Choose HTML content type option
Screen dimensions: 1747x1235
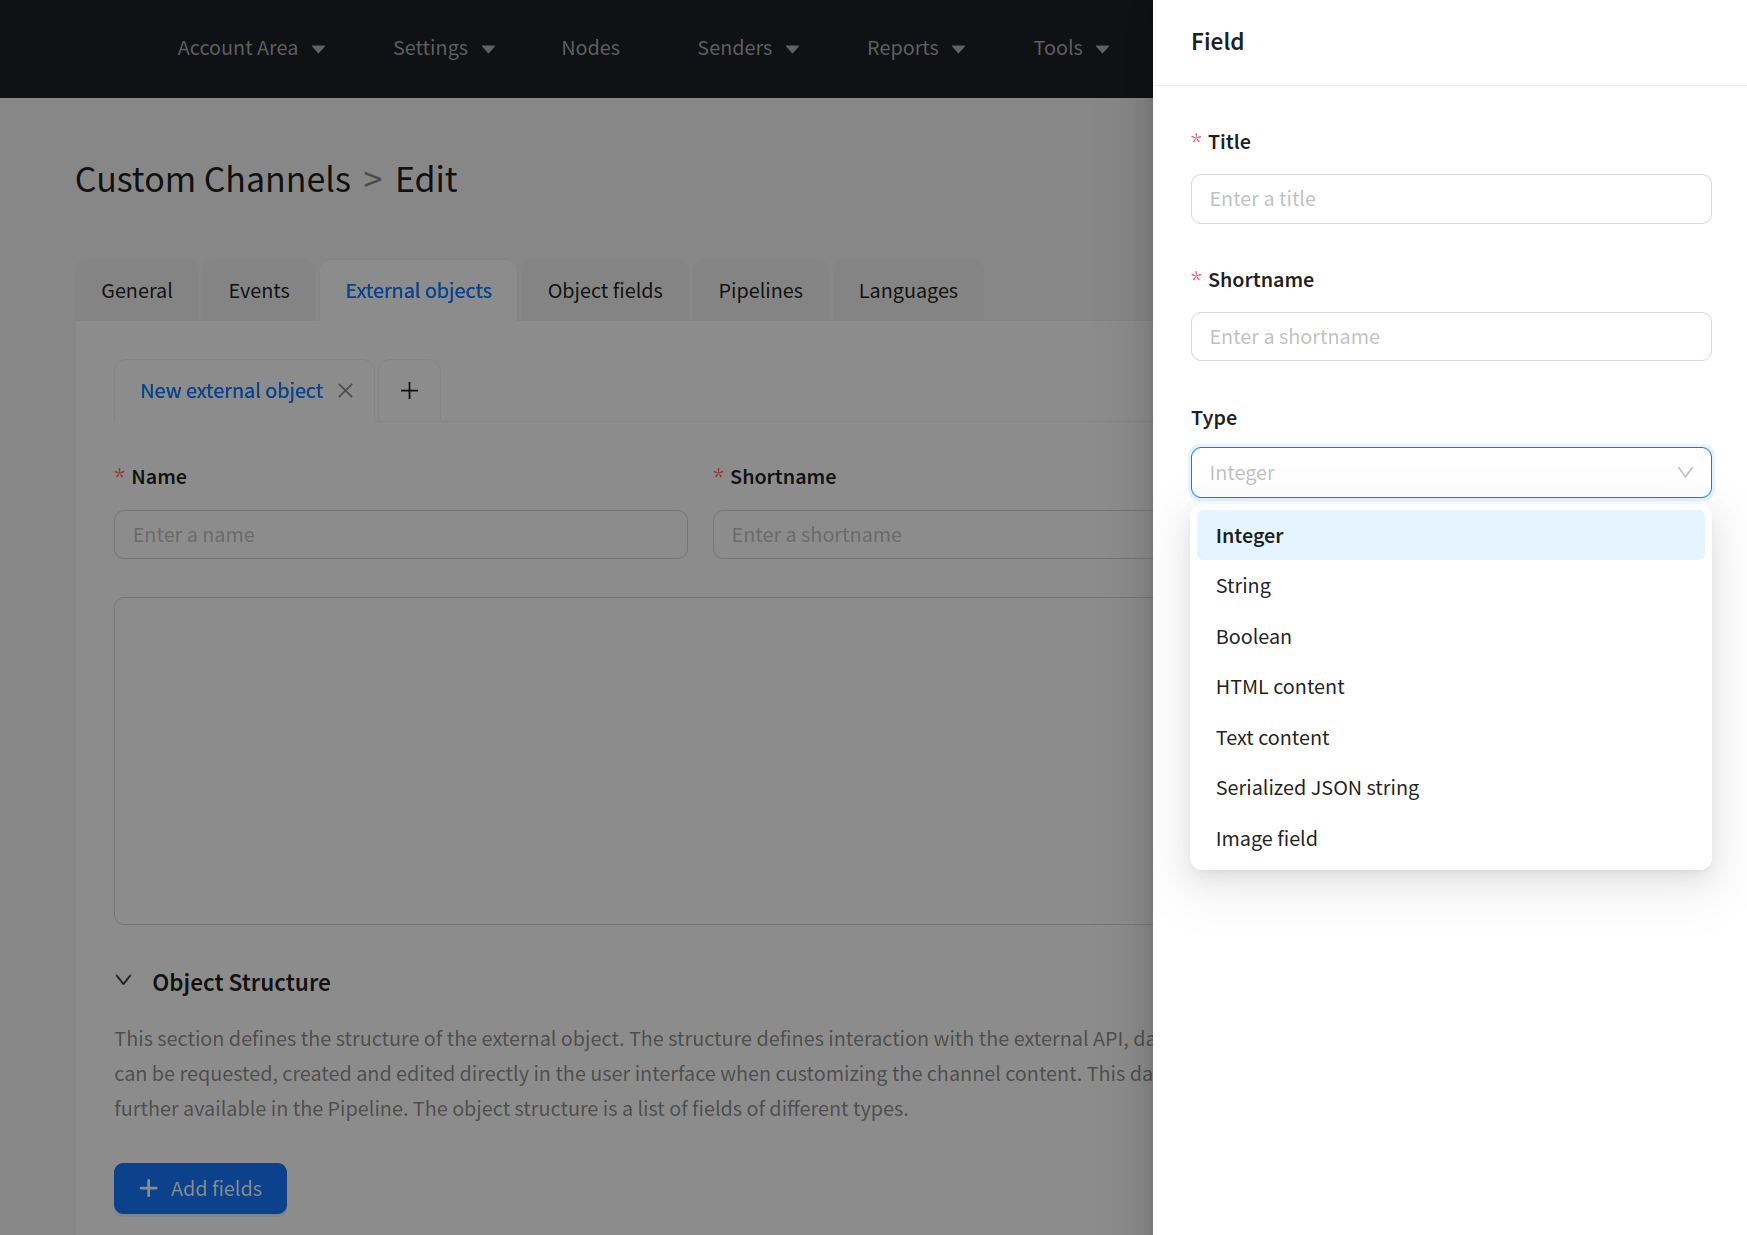click(1451, 687)
